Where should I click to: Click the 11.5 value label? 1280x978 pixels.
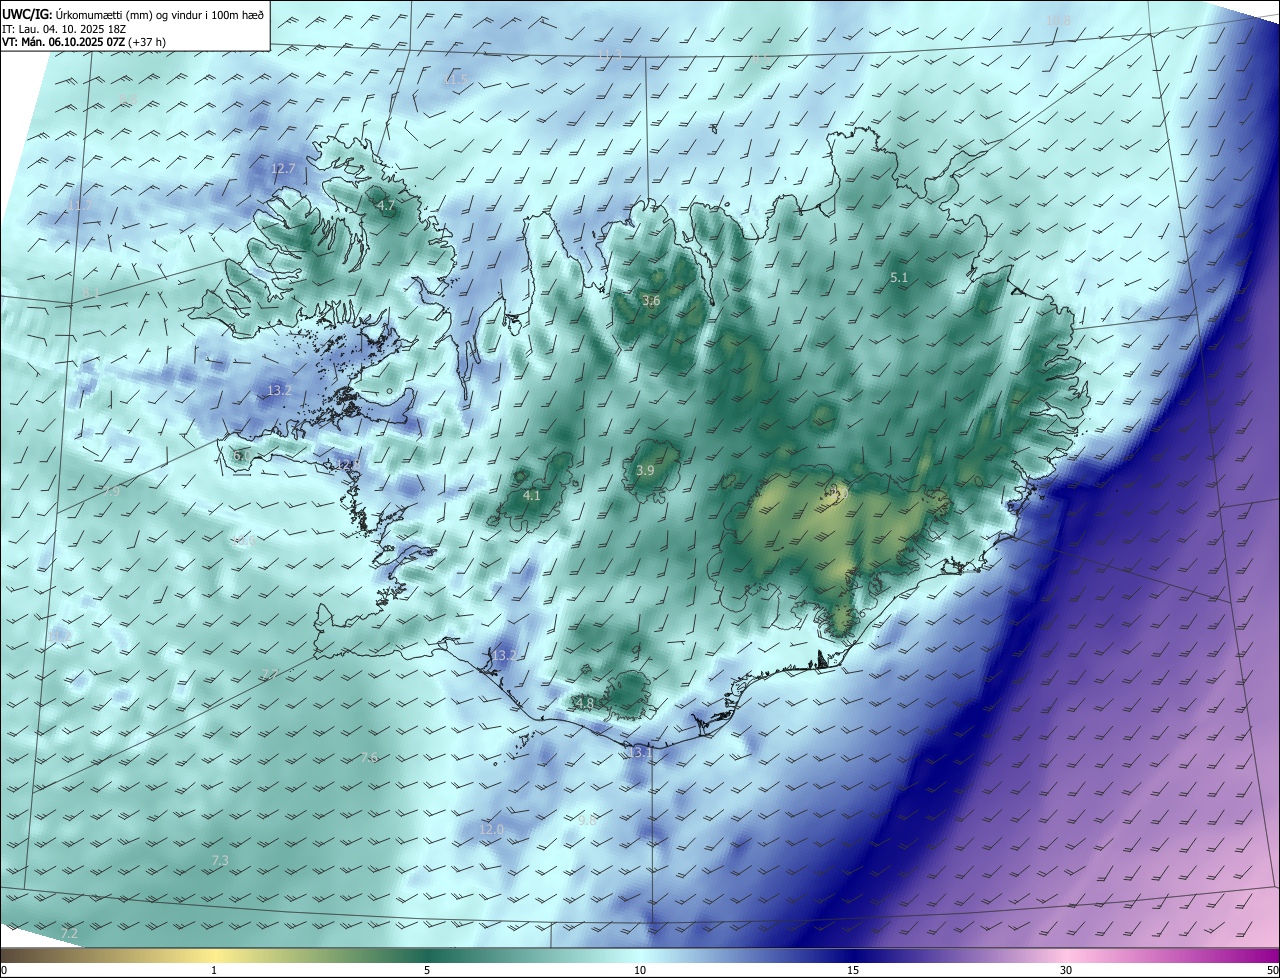[456, 79]
